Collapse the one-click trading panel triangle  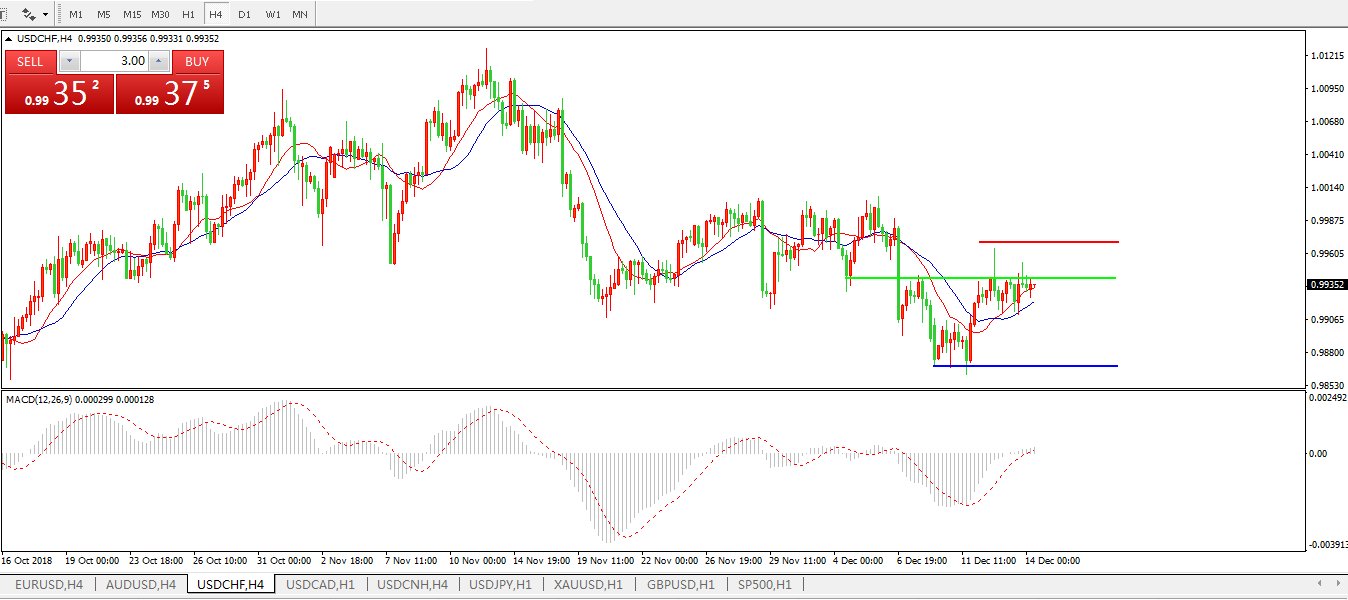pos(10,39)
